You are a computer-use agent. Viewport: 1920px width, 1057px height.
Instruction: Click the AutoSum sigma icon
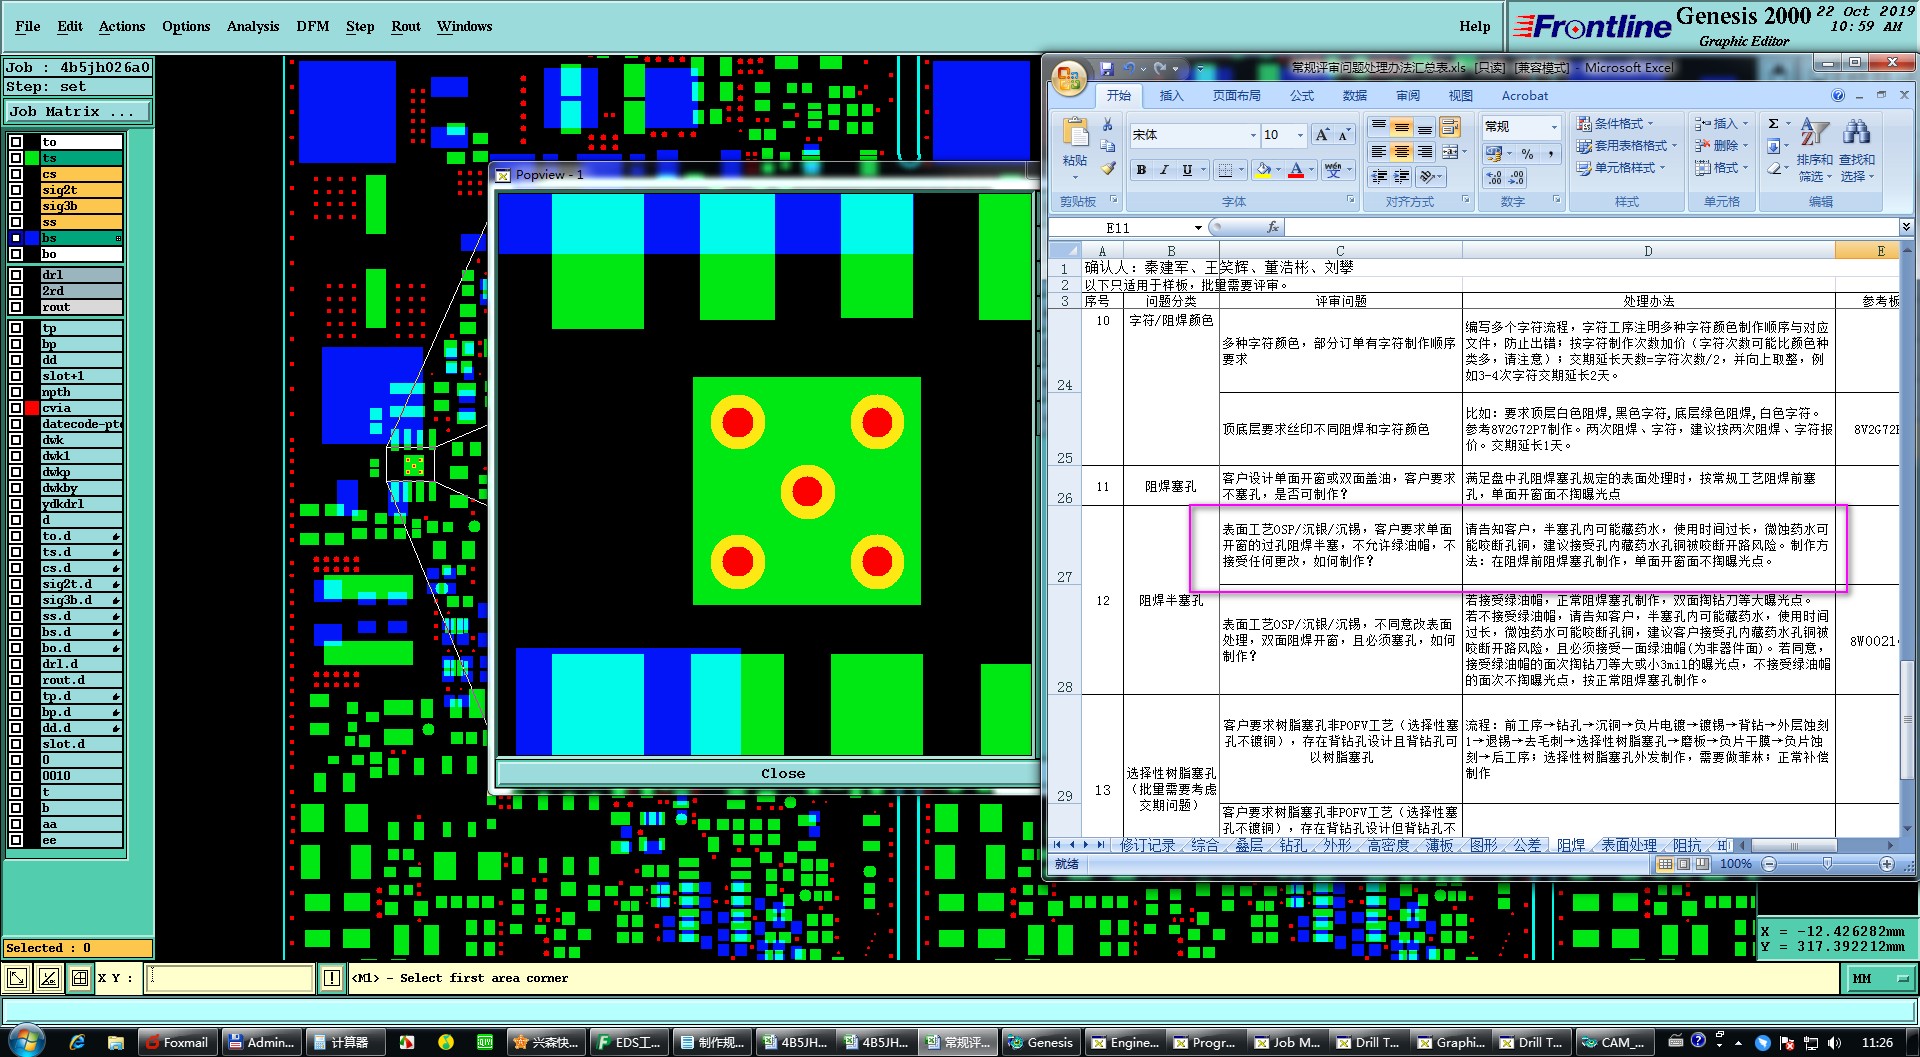coord(1773,124)
